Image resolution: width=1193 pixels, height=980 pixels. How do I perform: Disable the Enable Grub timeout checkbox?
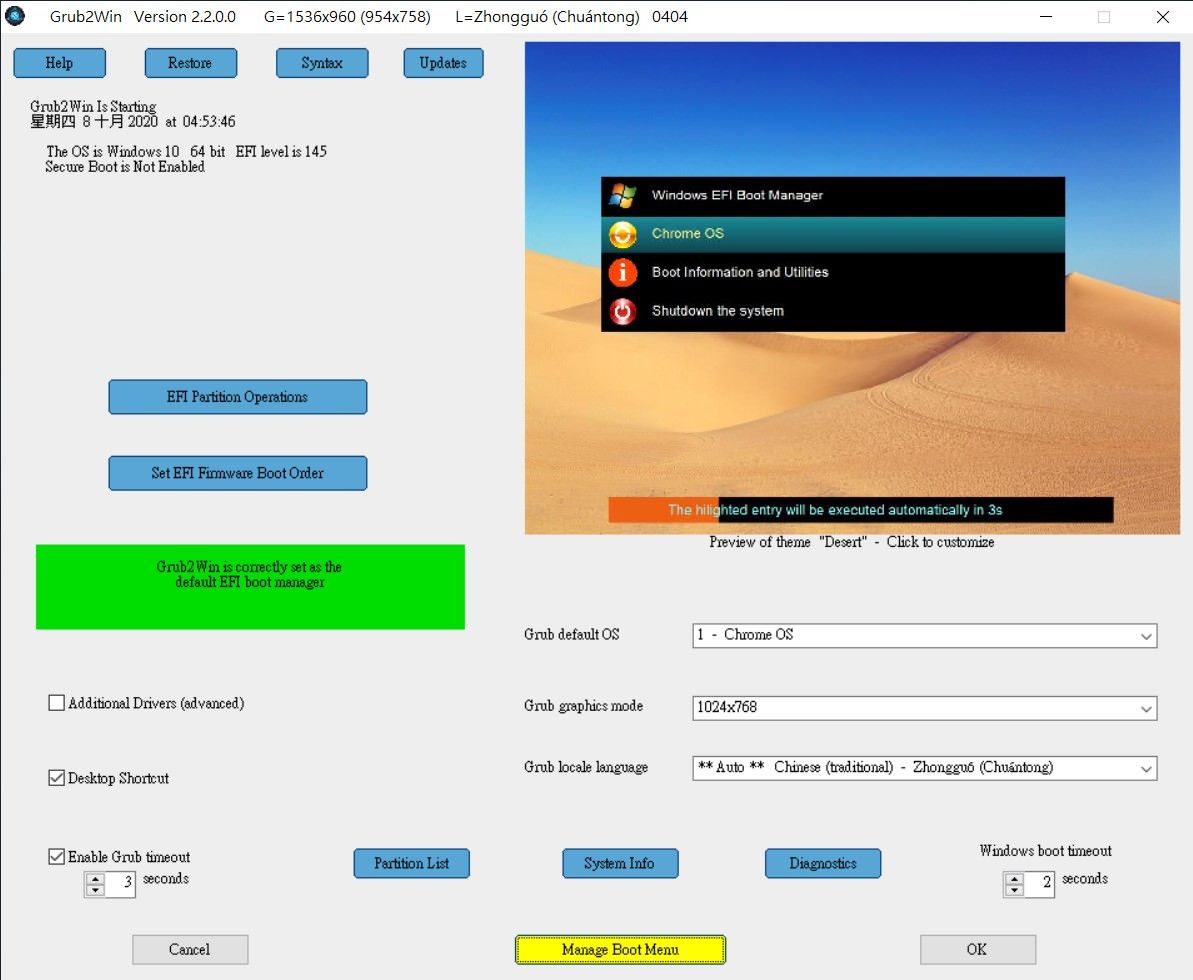[57, 857]
